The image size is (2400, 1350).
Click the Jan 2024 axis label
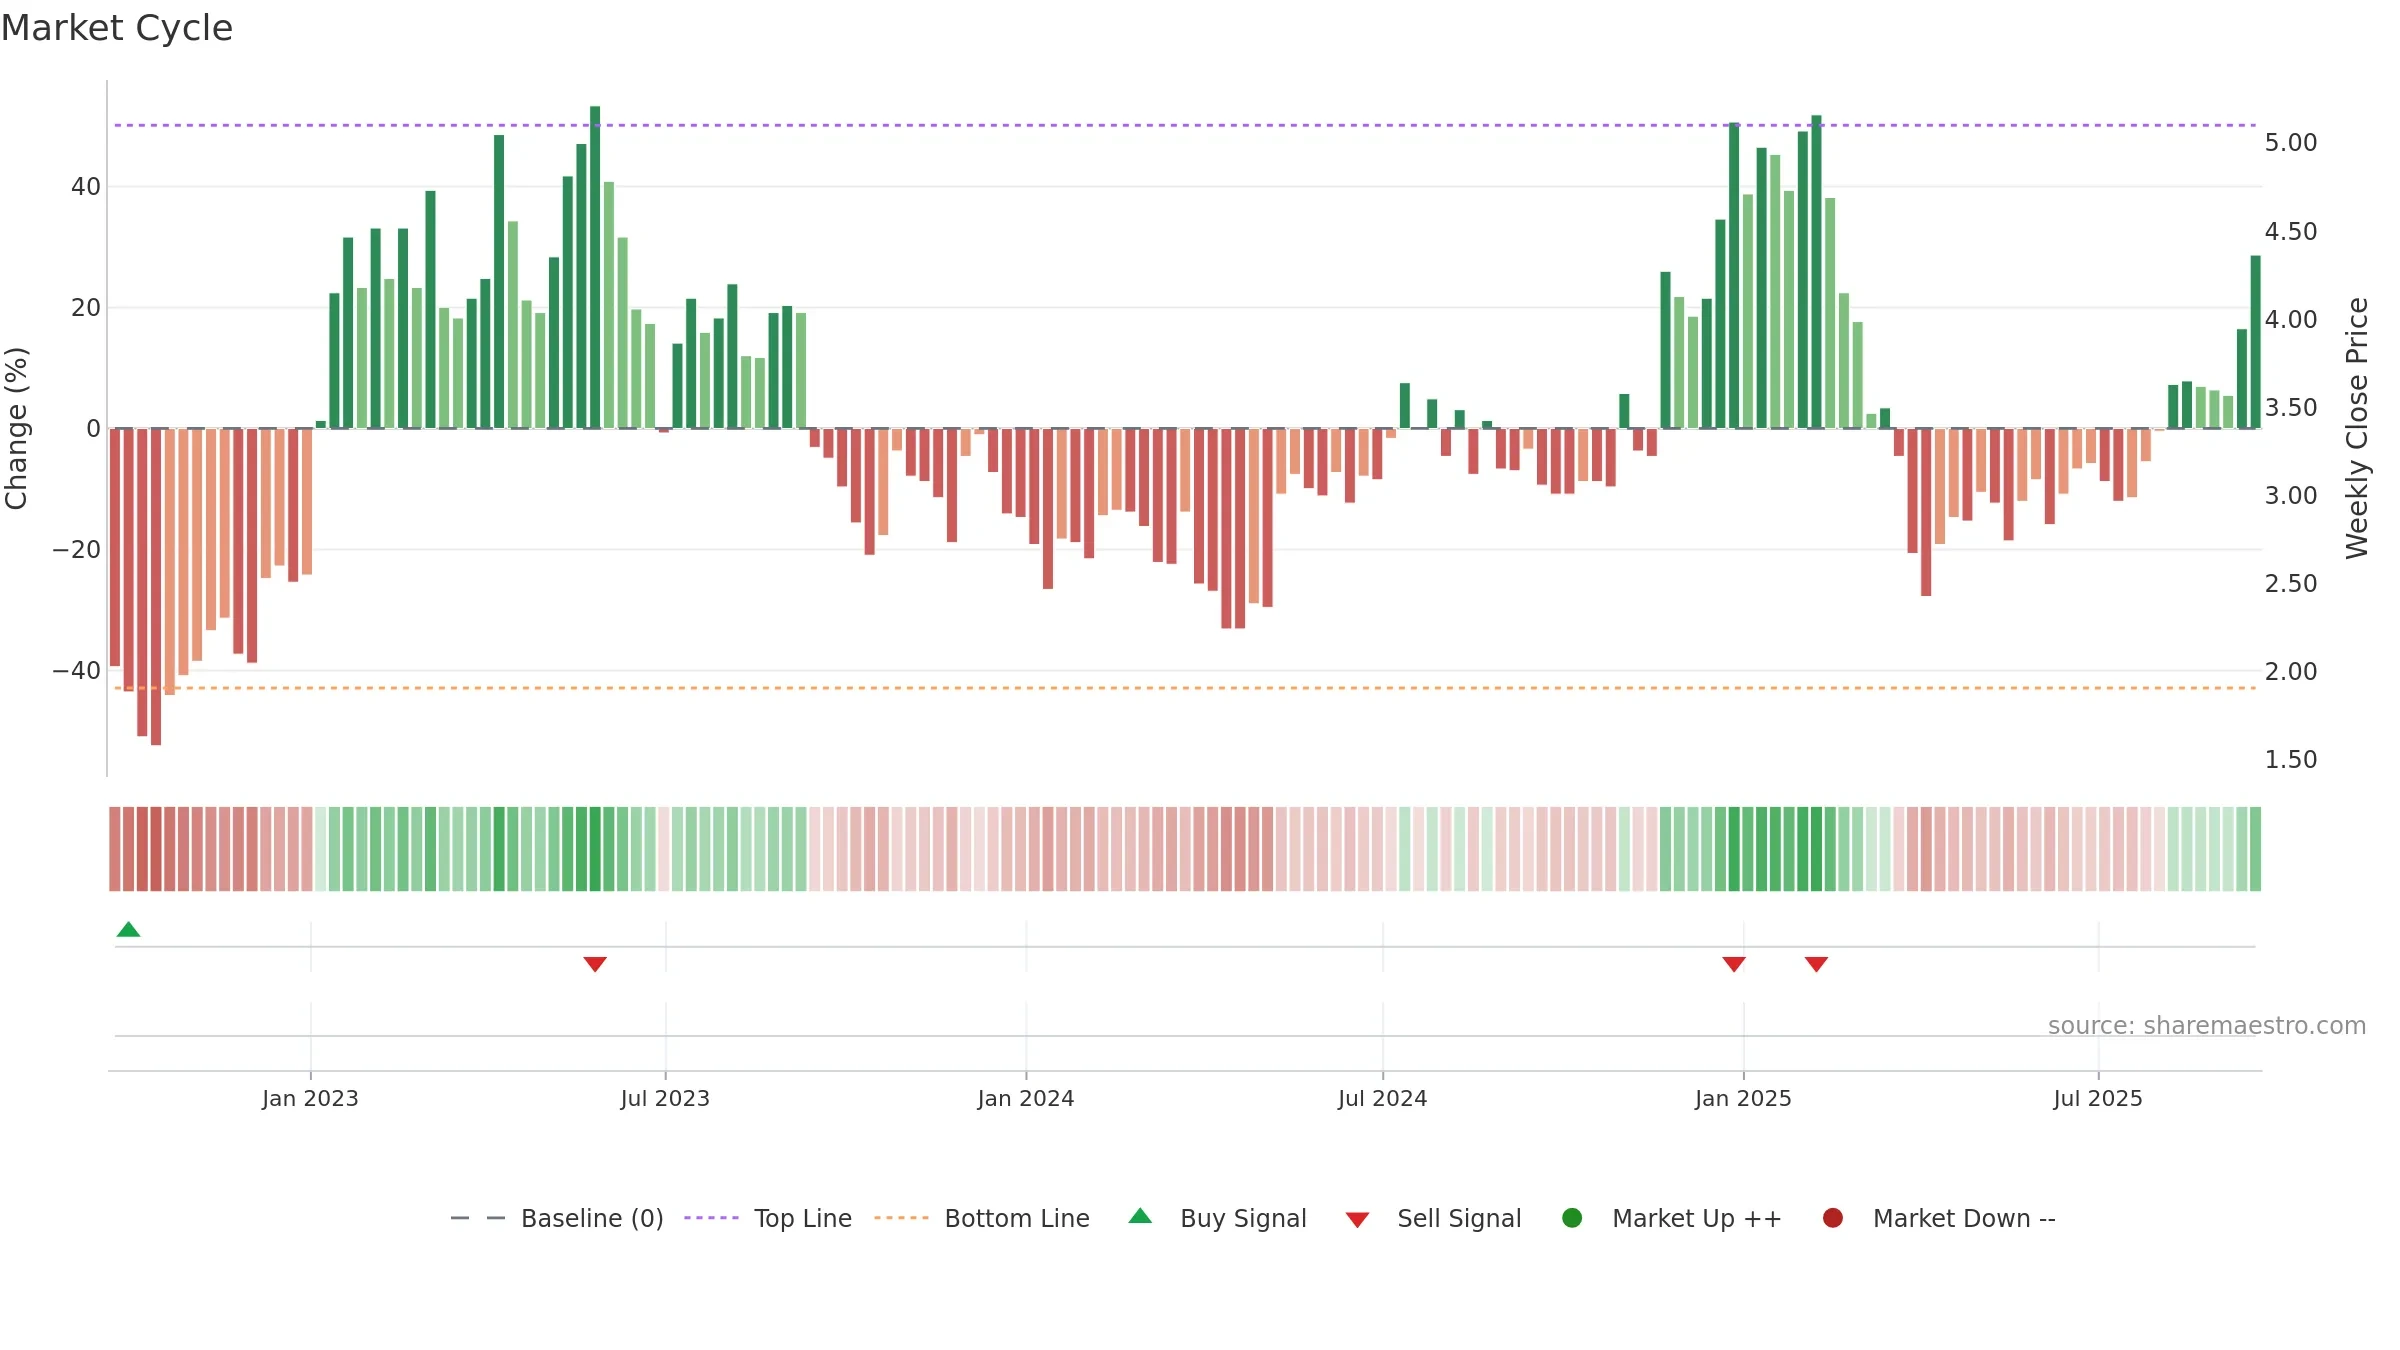click(1026, 1099)
